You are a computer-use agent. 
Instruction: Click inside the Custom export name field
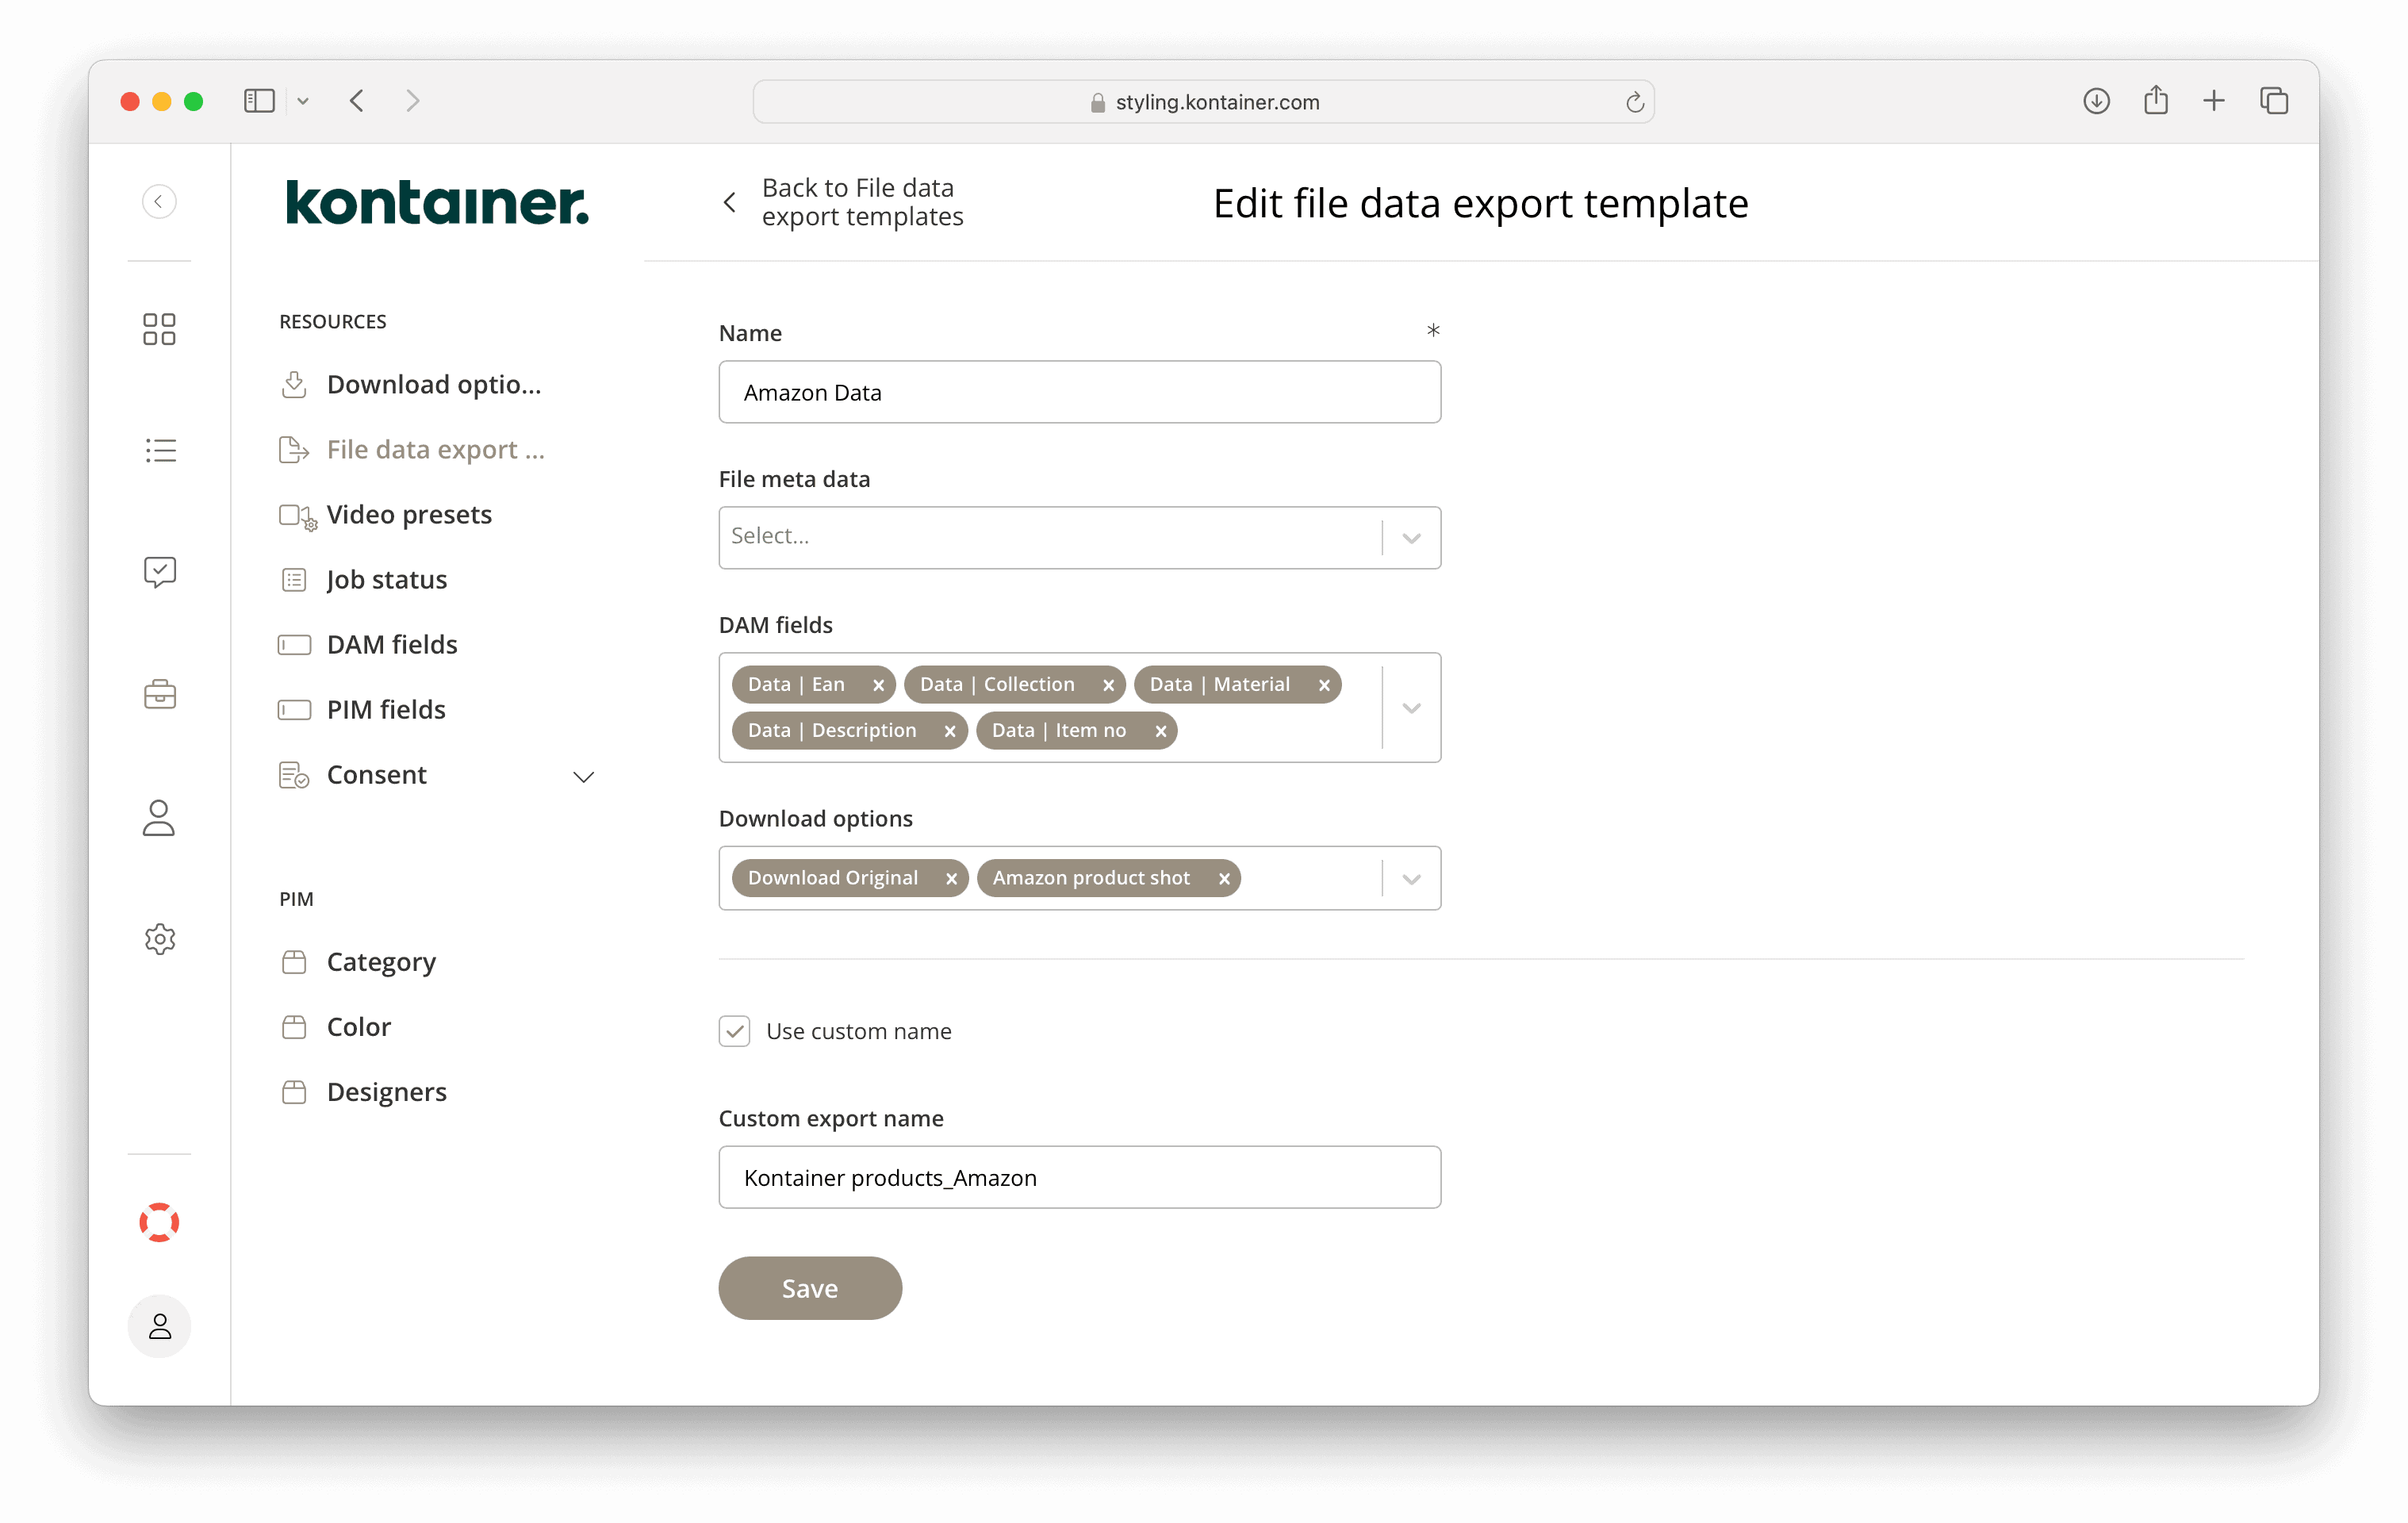pos(1079,1177)
